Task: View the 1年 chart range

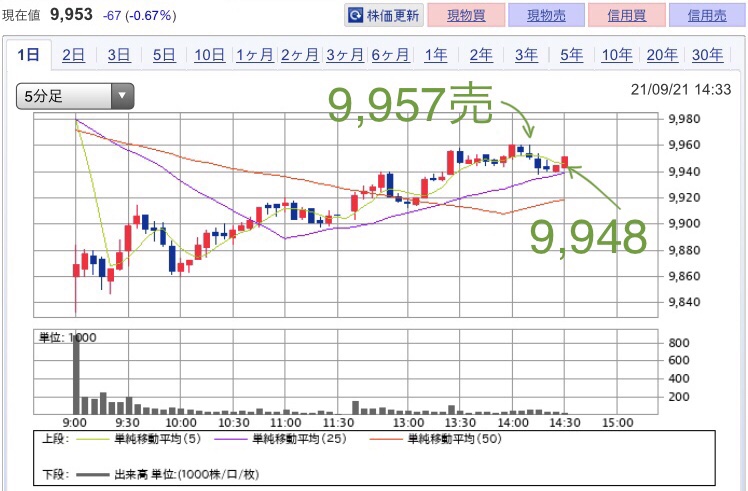Action: point(436,55)
